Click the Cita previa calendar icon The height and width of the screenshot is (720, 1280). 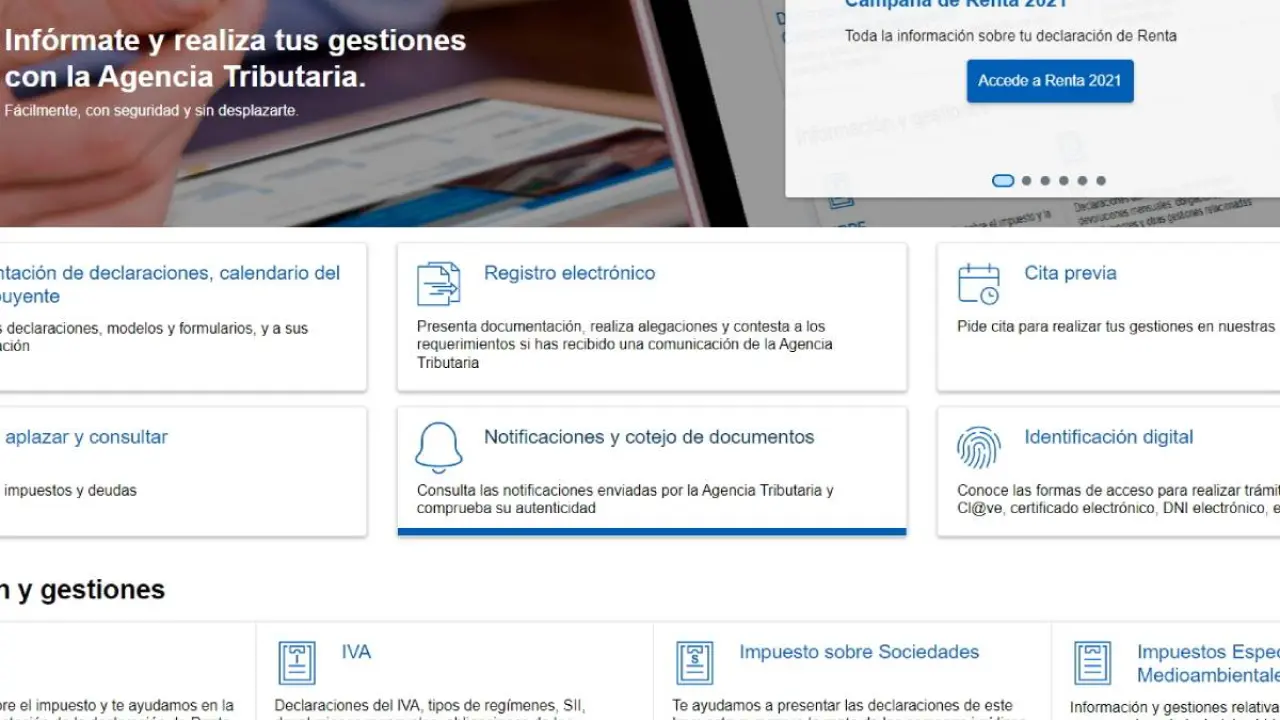tap(978, 284)
